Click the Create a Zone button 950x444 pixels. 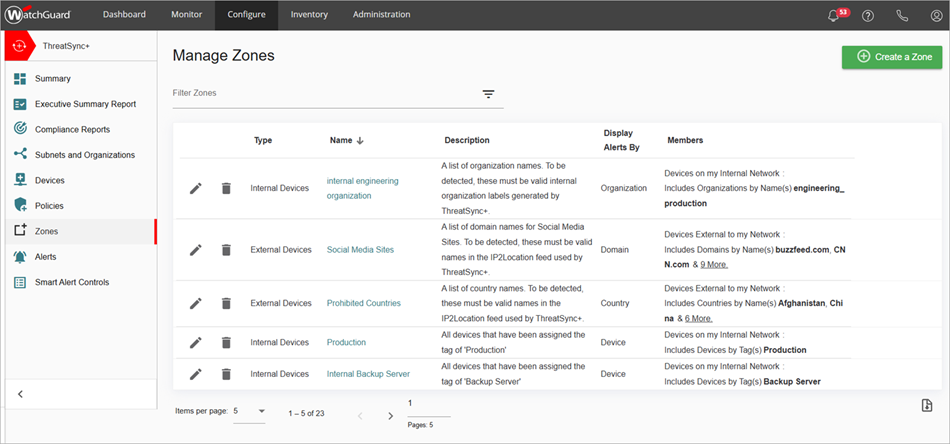892,57
